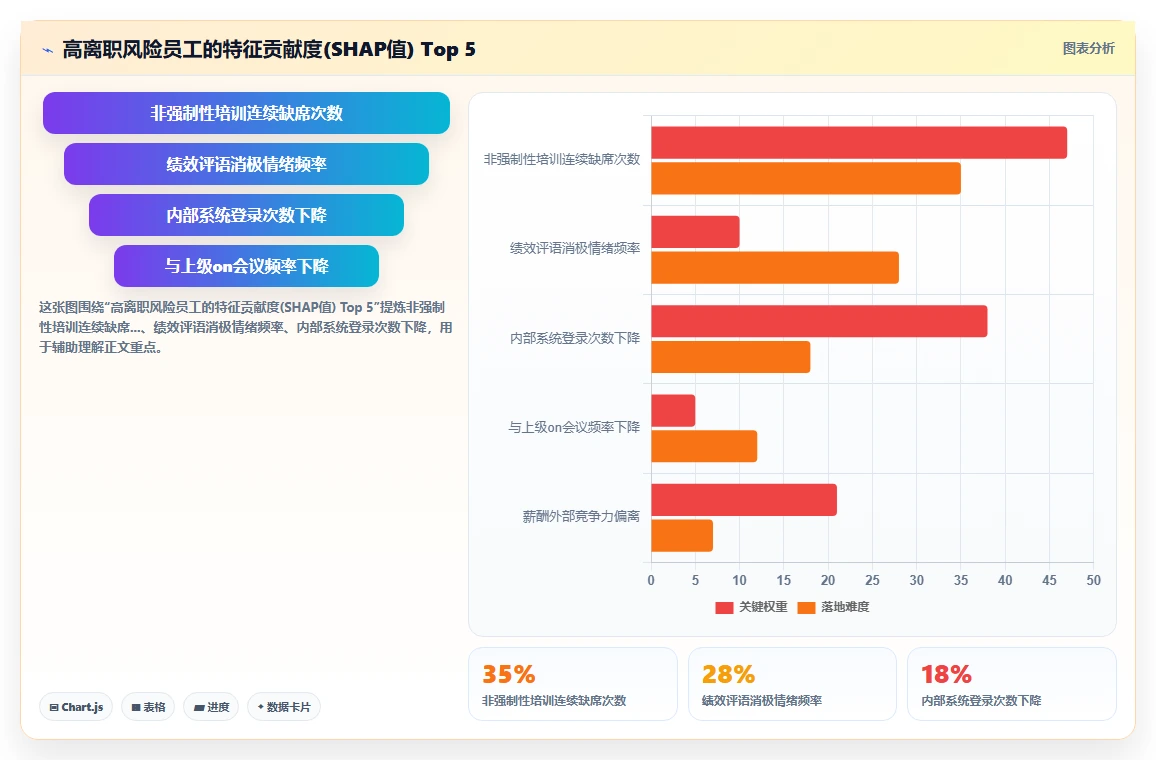Toggle the 关键权重 legend red swatch
The width and height of the screenshot is (1156, 760).
(724, 607)
